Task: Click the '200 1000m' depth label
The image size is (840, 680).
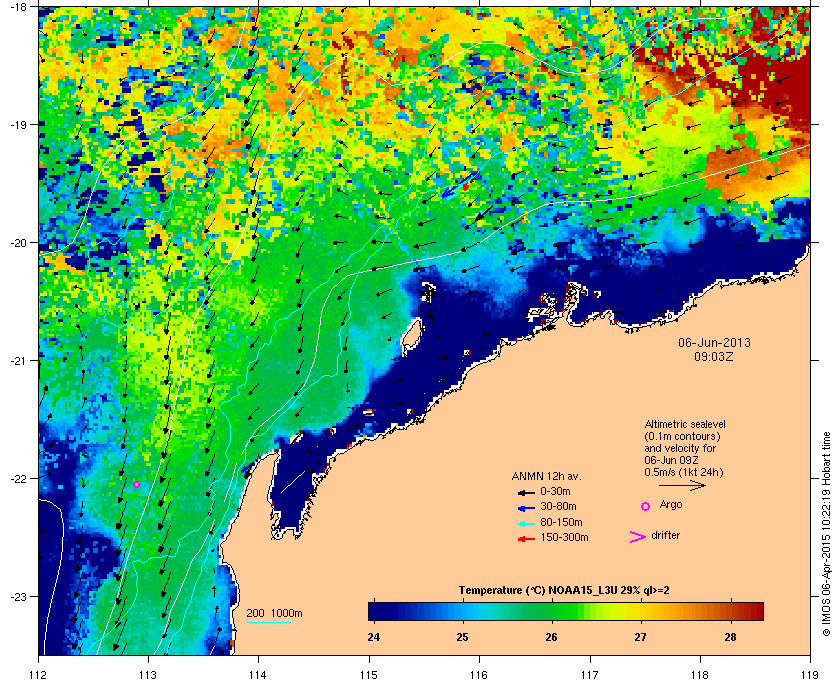Action: click(274, 614)
